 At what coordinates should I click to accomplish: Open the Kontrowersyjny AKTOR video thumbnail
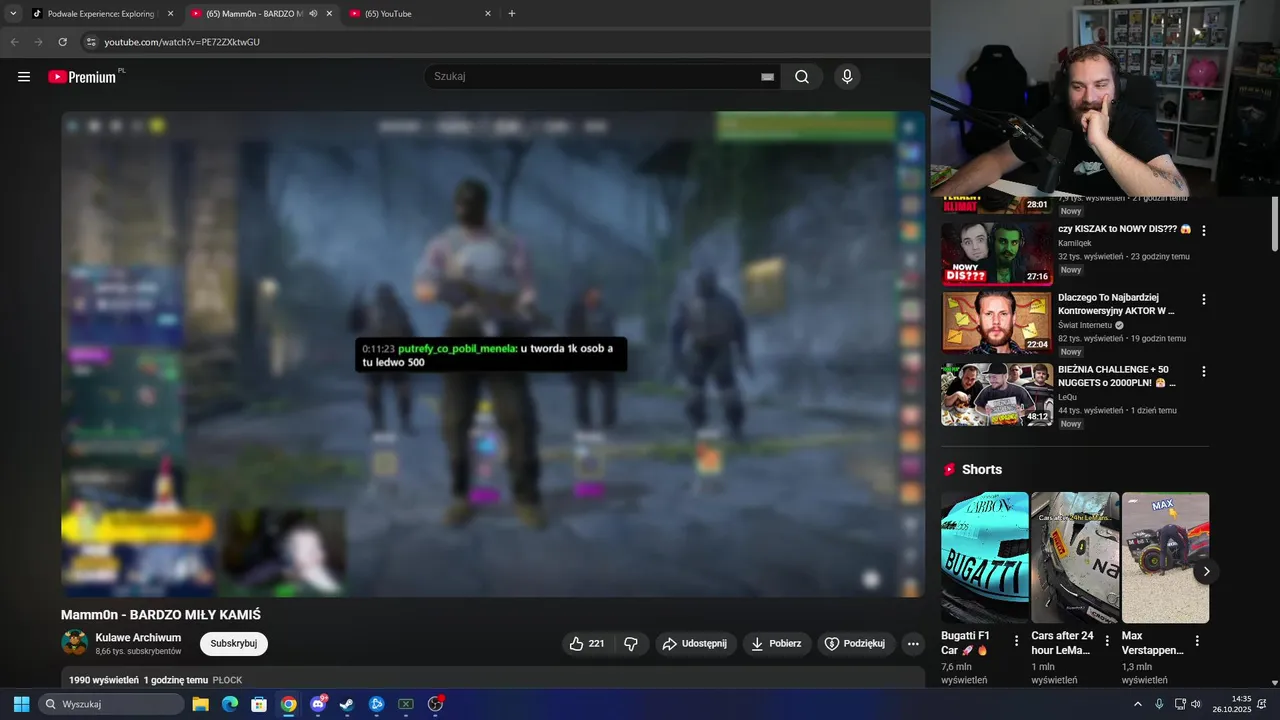(x=996, y=323)
